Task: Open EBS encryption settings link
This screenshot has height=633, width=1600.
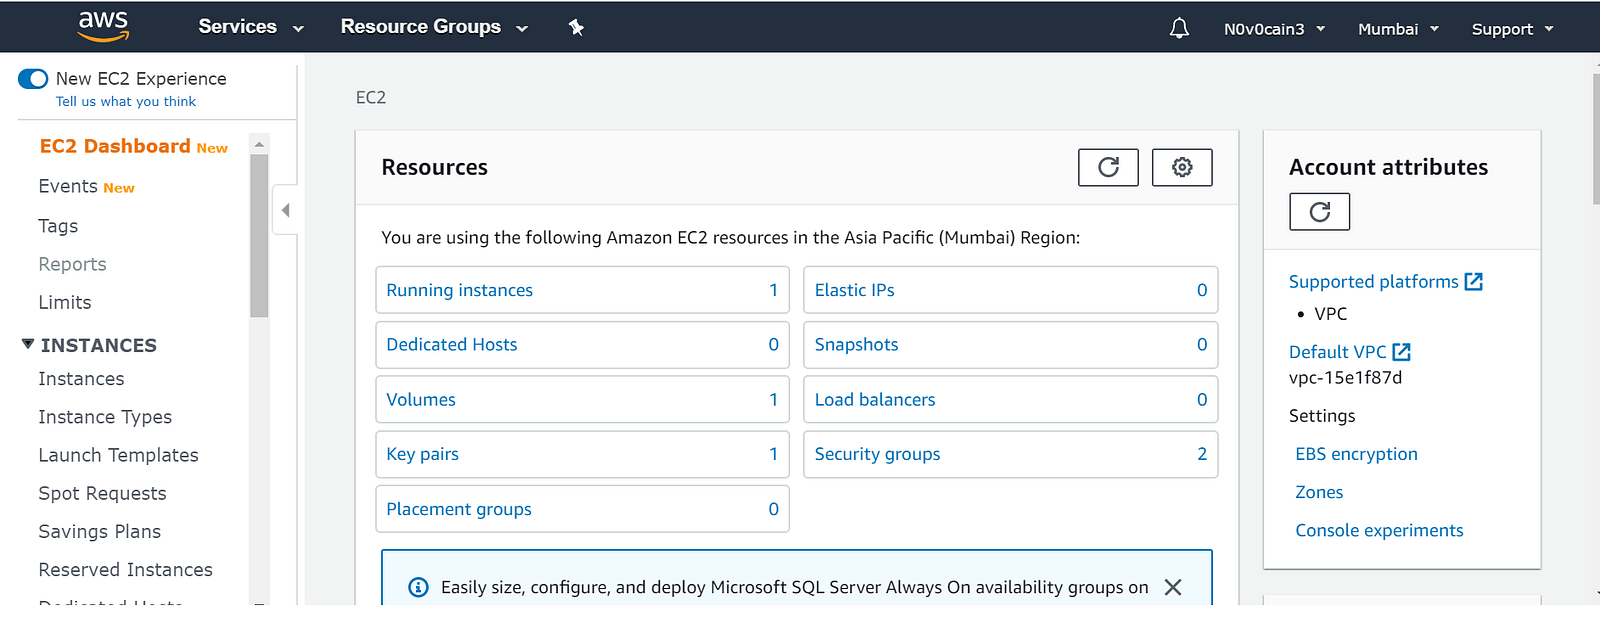Action: 1356,454
